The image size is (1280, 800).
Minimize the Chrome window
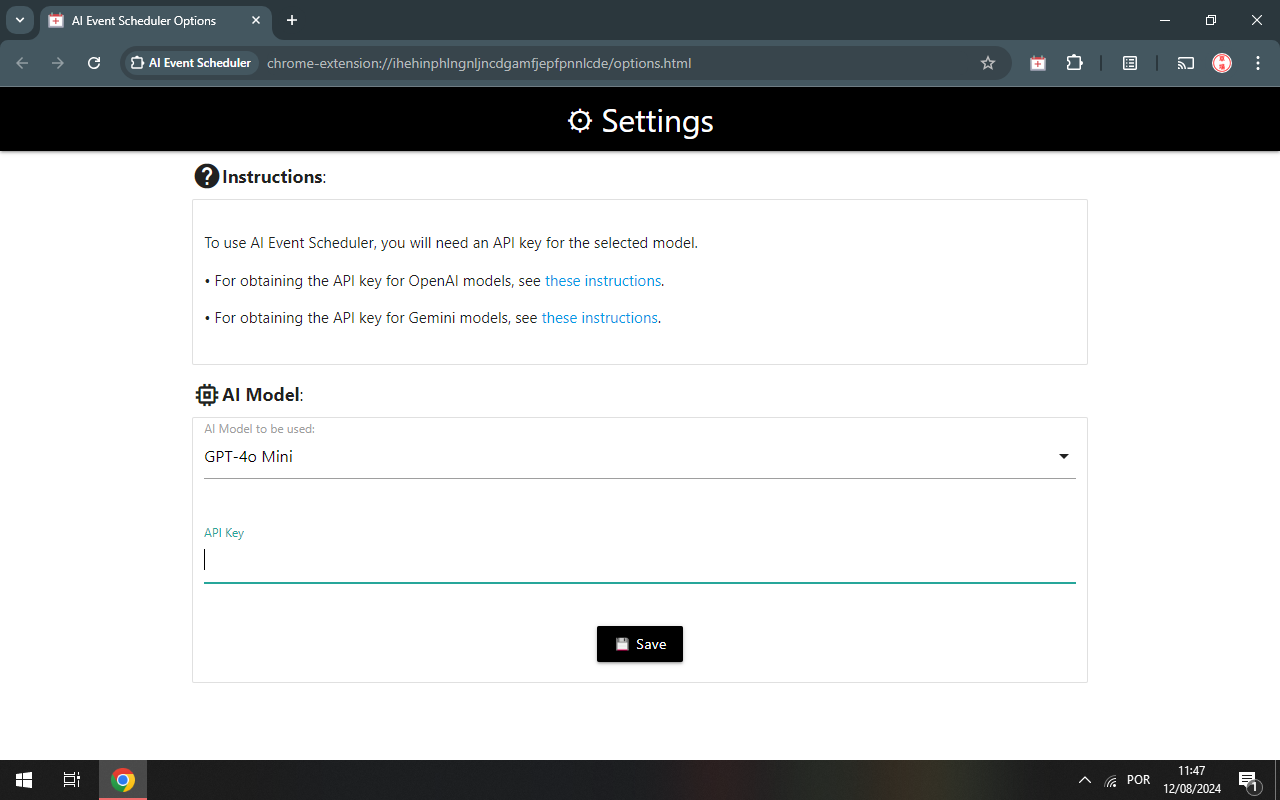pyautogui.click(x=1165, y=20)
